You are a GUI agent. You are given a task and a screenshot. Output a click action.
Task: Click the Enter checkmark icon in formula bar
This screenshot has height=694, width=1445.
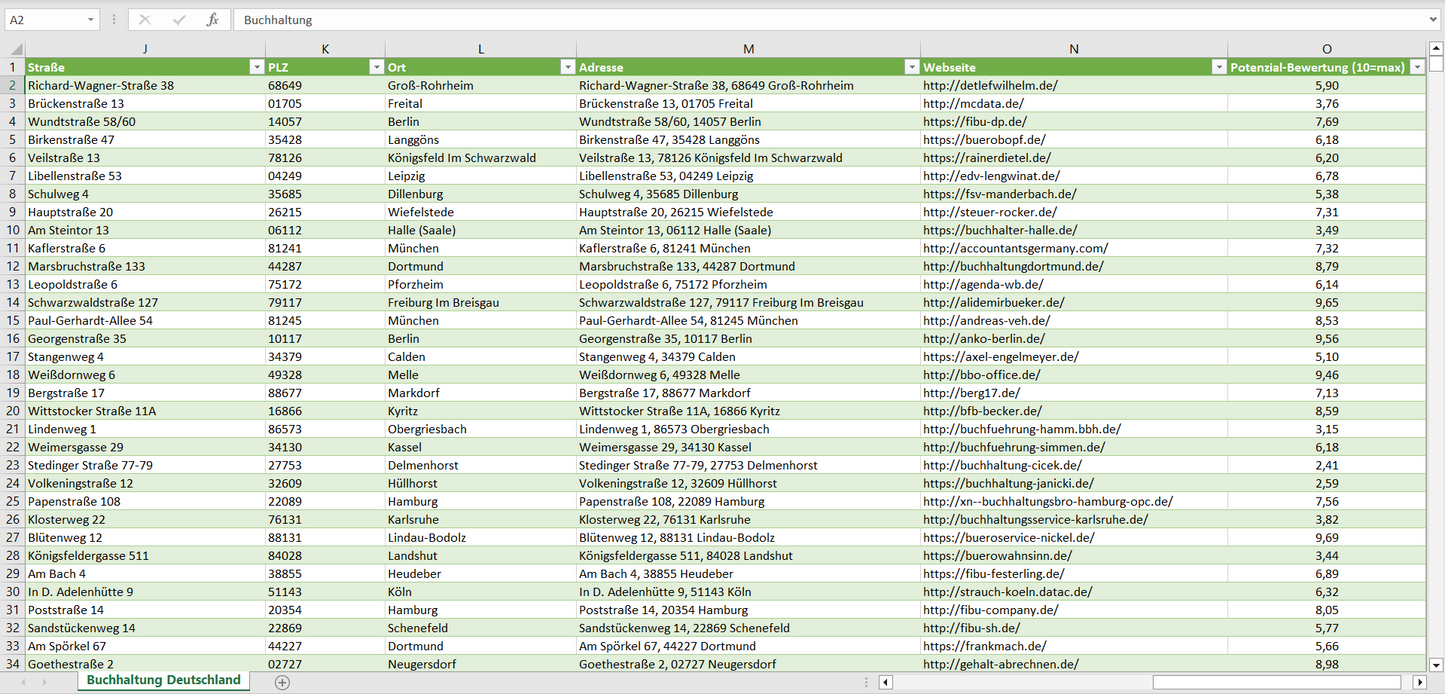(179, 20)
